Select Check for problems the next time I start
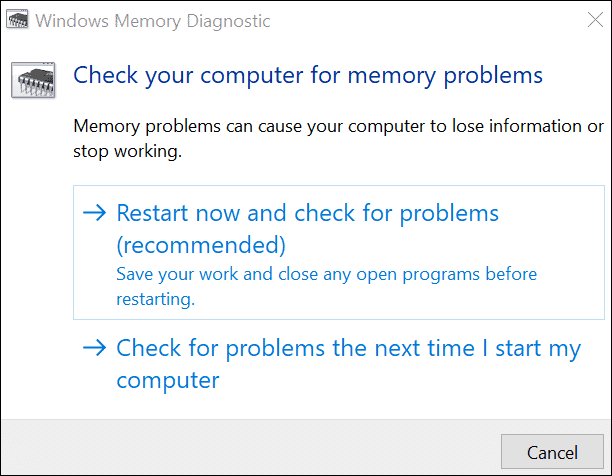The image size is (612, 476). coord(348,348)
